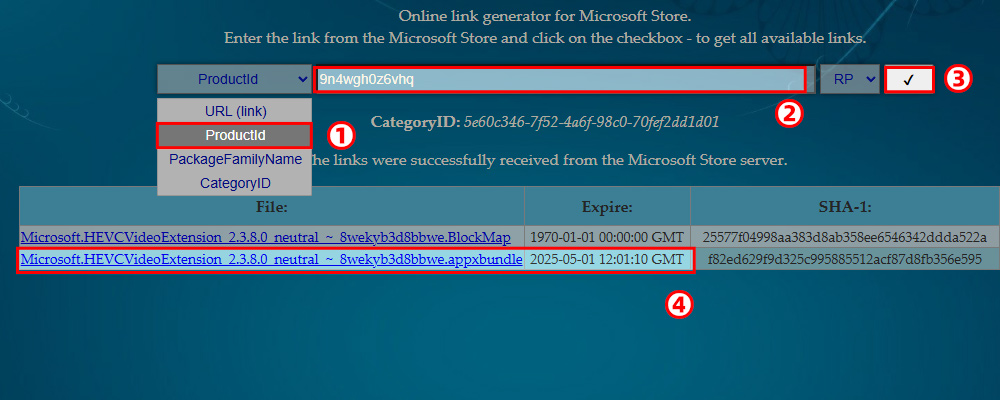Click the 'successfully received' status message
Viewport: 1000px width, 400px height.
[x=548, y=160]
